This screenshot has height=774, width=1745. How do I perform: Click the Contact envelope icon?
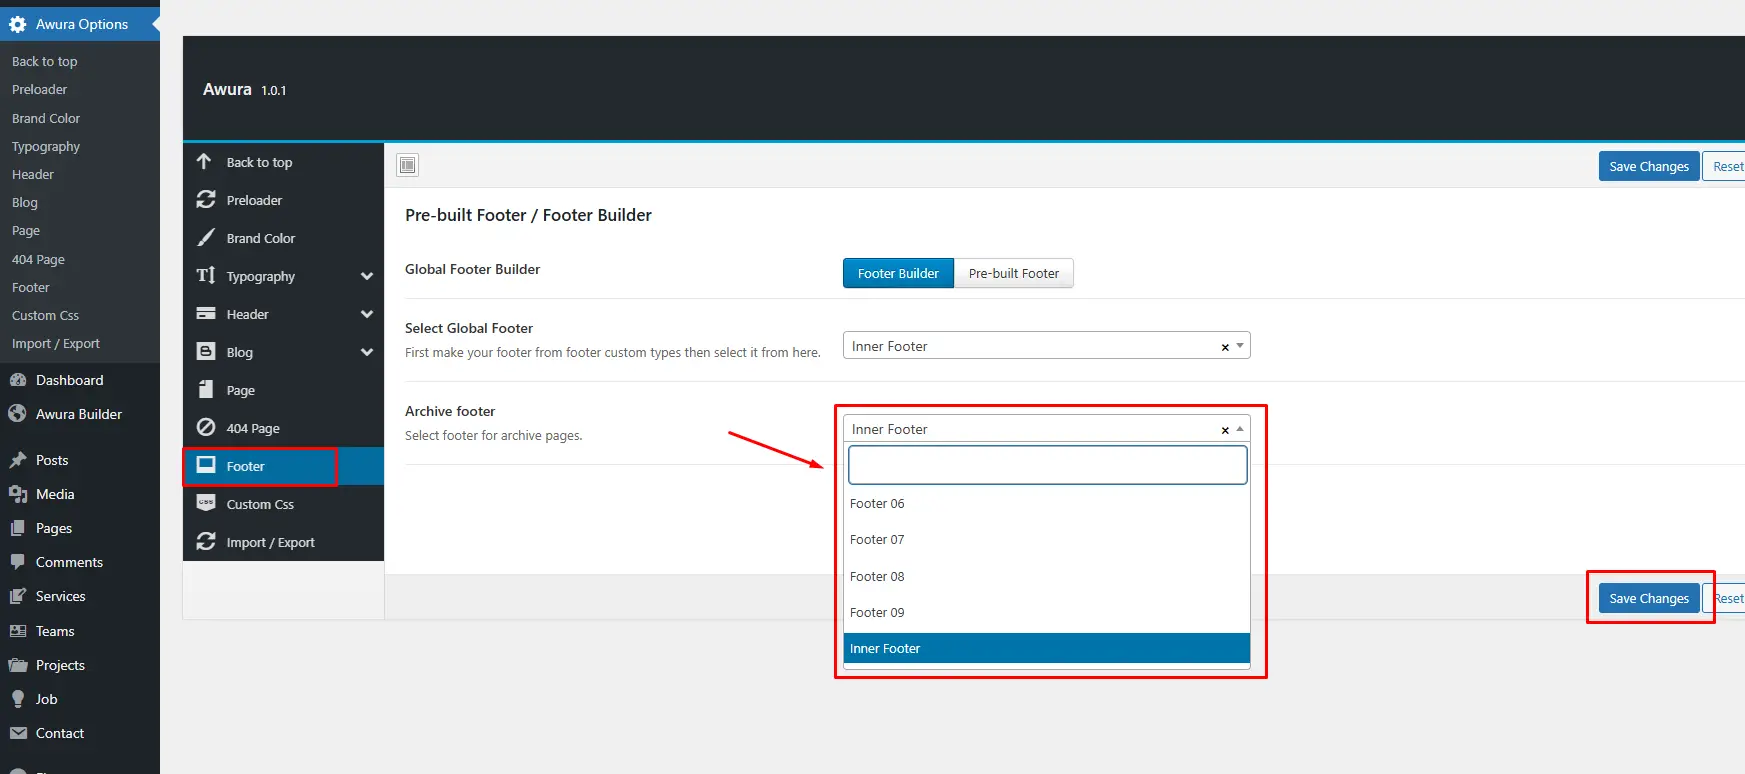pyautogui.click(x=18, y=733)
